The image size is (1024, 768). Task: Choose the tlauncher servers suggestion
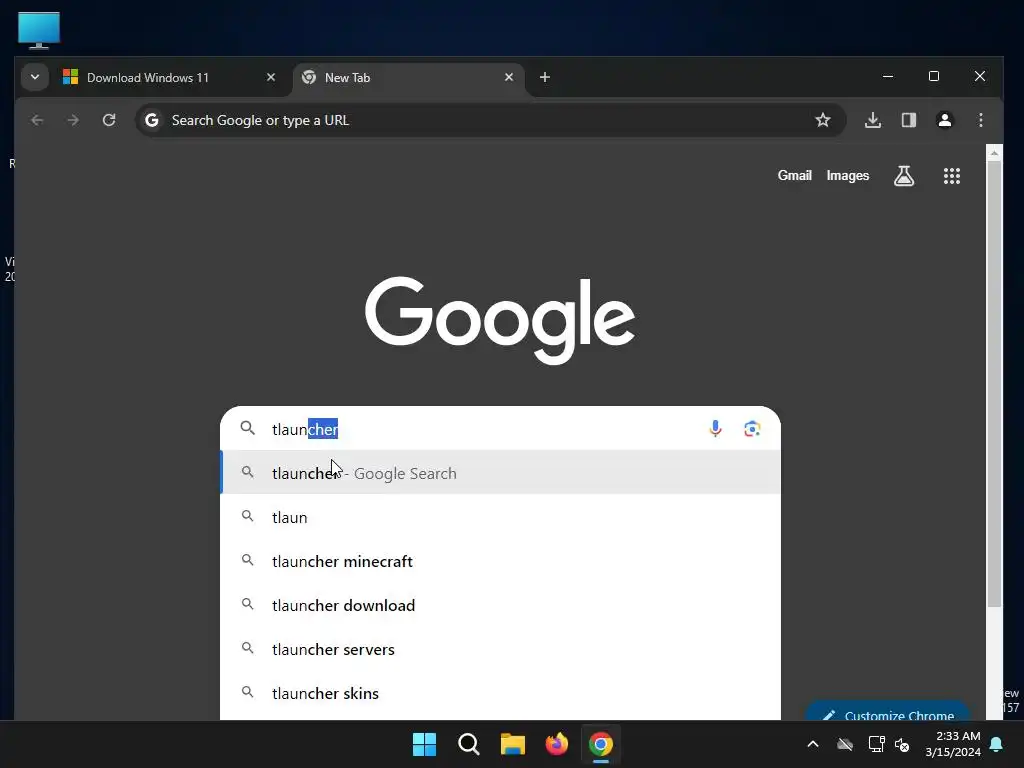tap(500, 649)
